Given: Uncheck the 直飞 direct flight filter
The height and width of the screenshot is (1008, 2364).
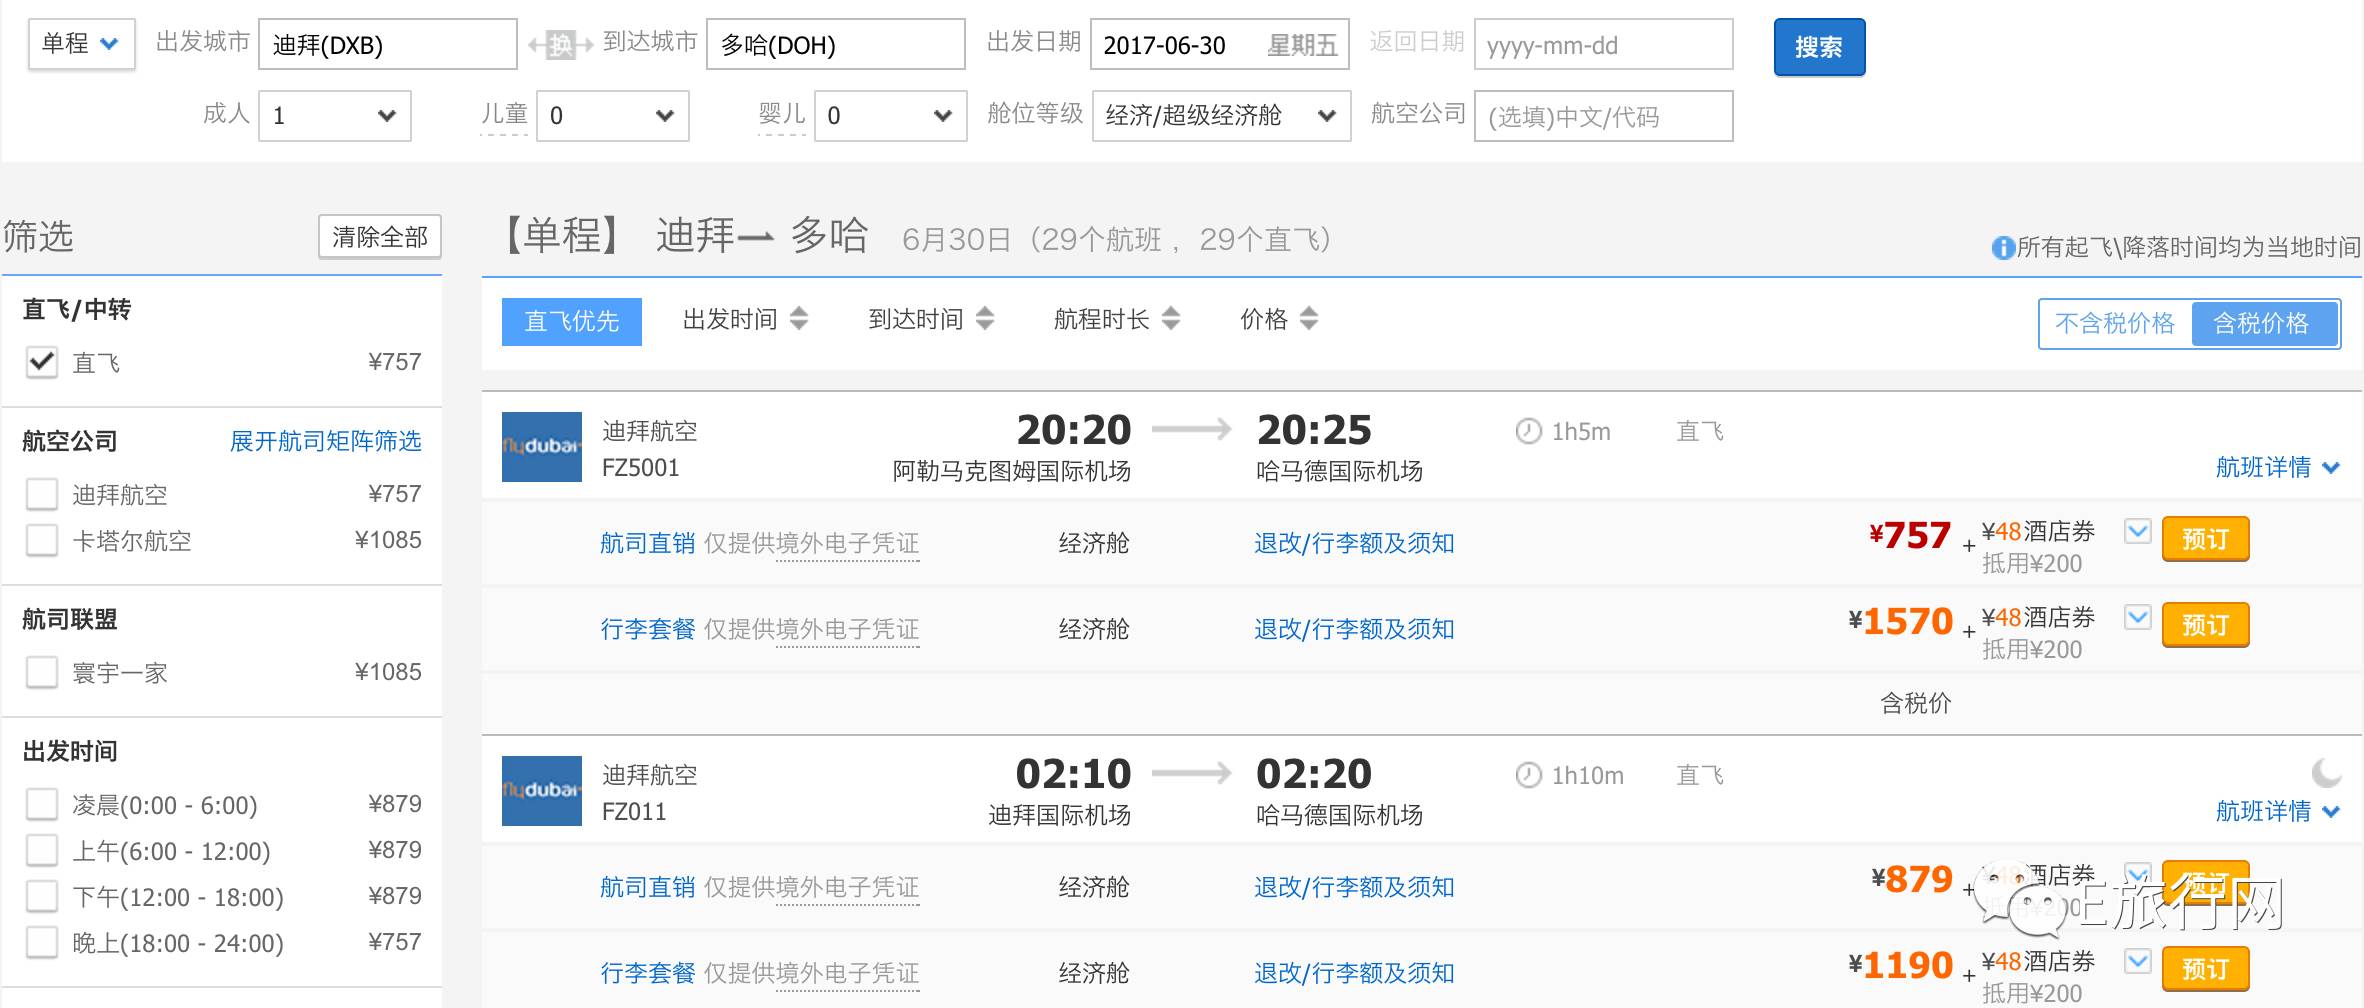Looking at the screenshot, I should (x=42, y=362).
